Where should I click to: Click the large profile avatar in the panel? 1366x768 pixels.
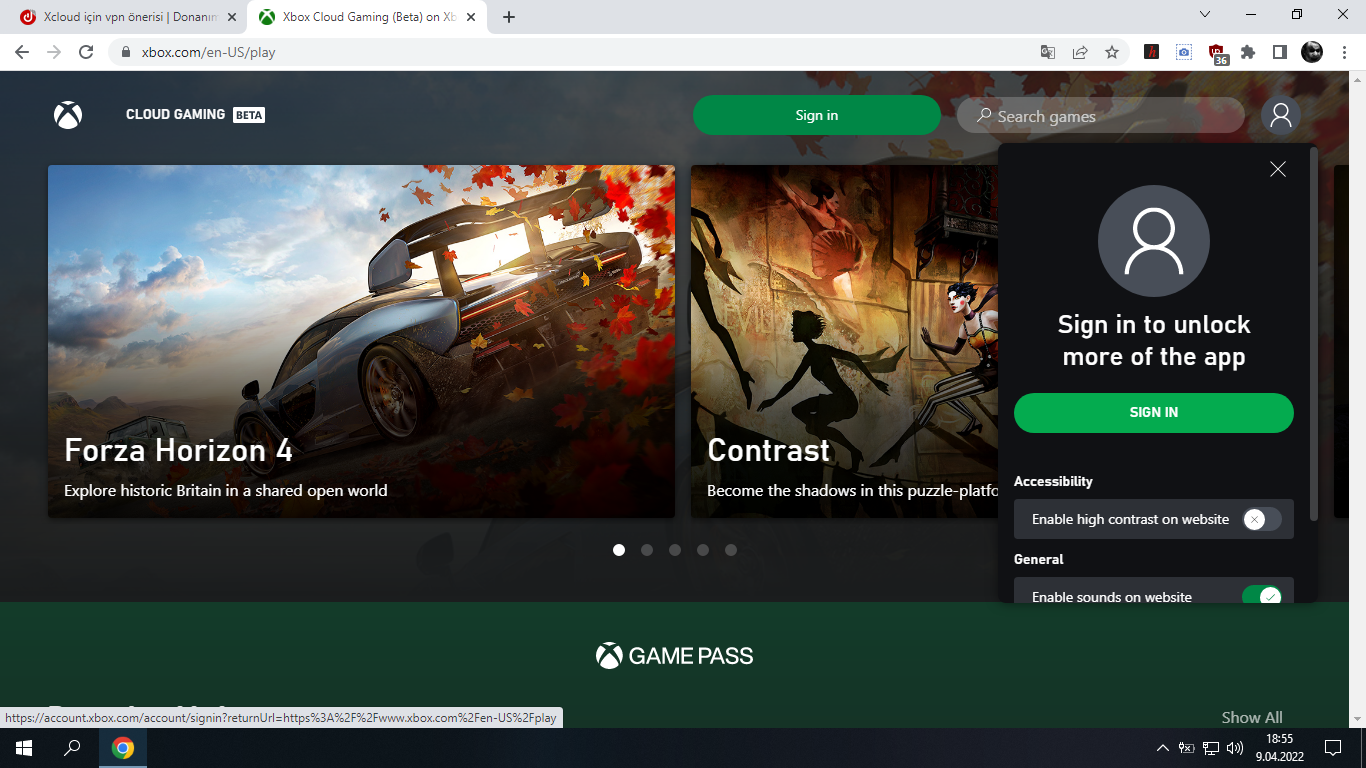click(x=1154, y=241)
